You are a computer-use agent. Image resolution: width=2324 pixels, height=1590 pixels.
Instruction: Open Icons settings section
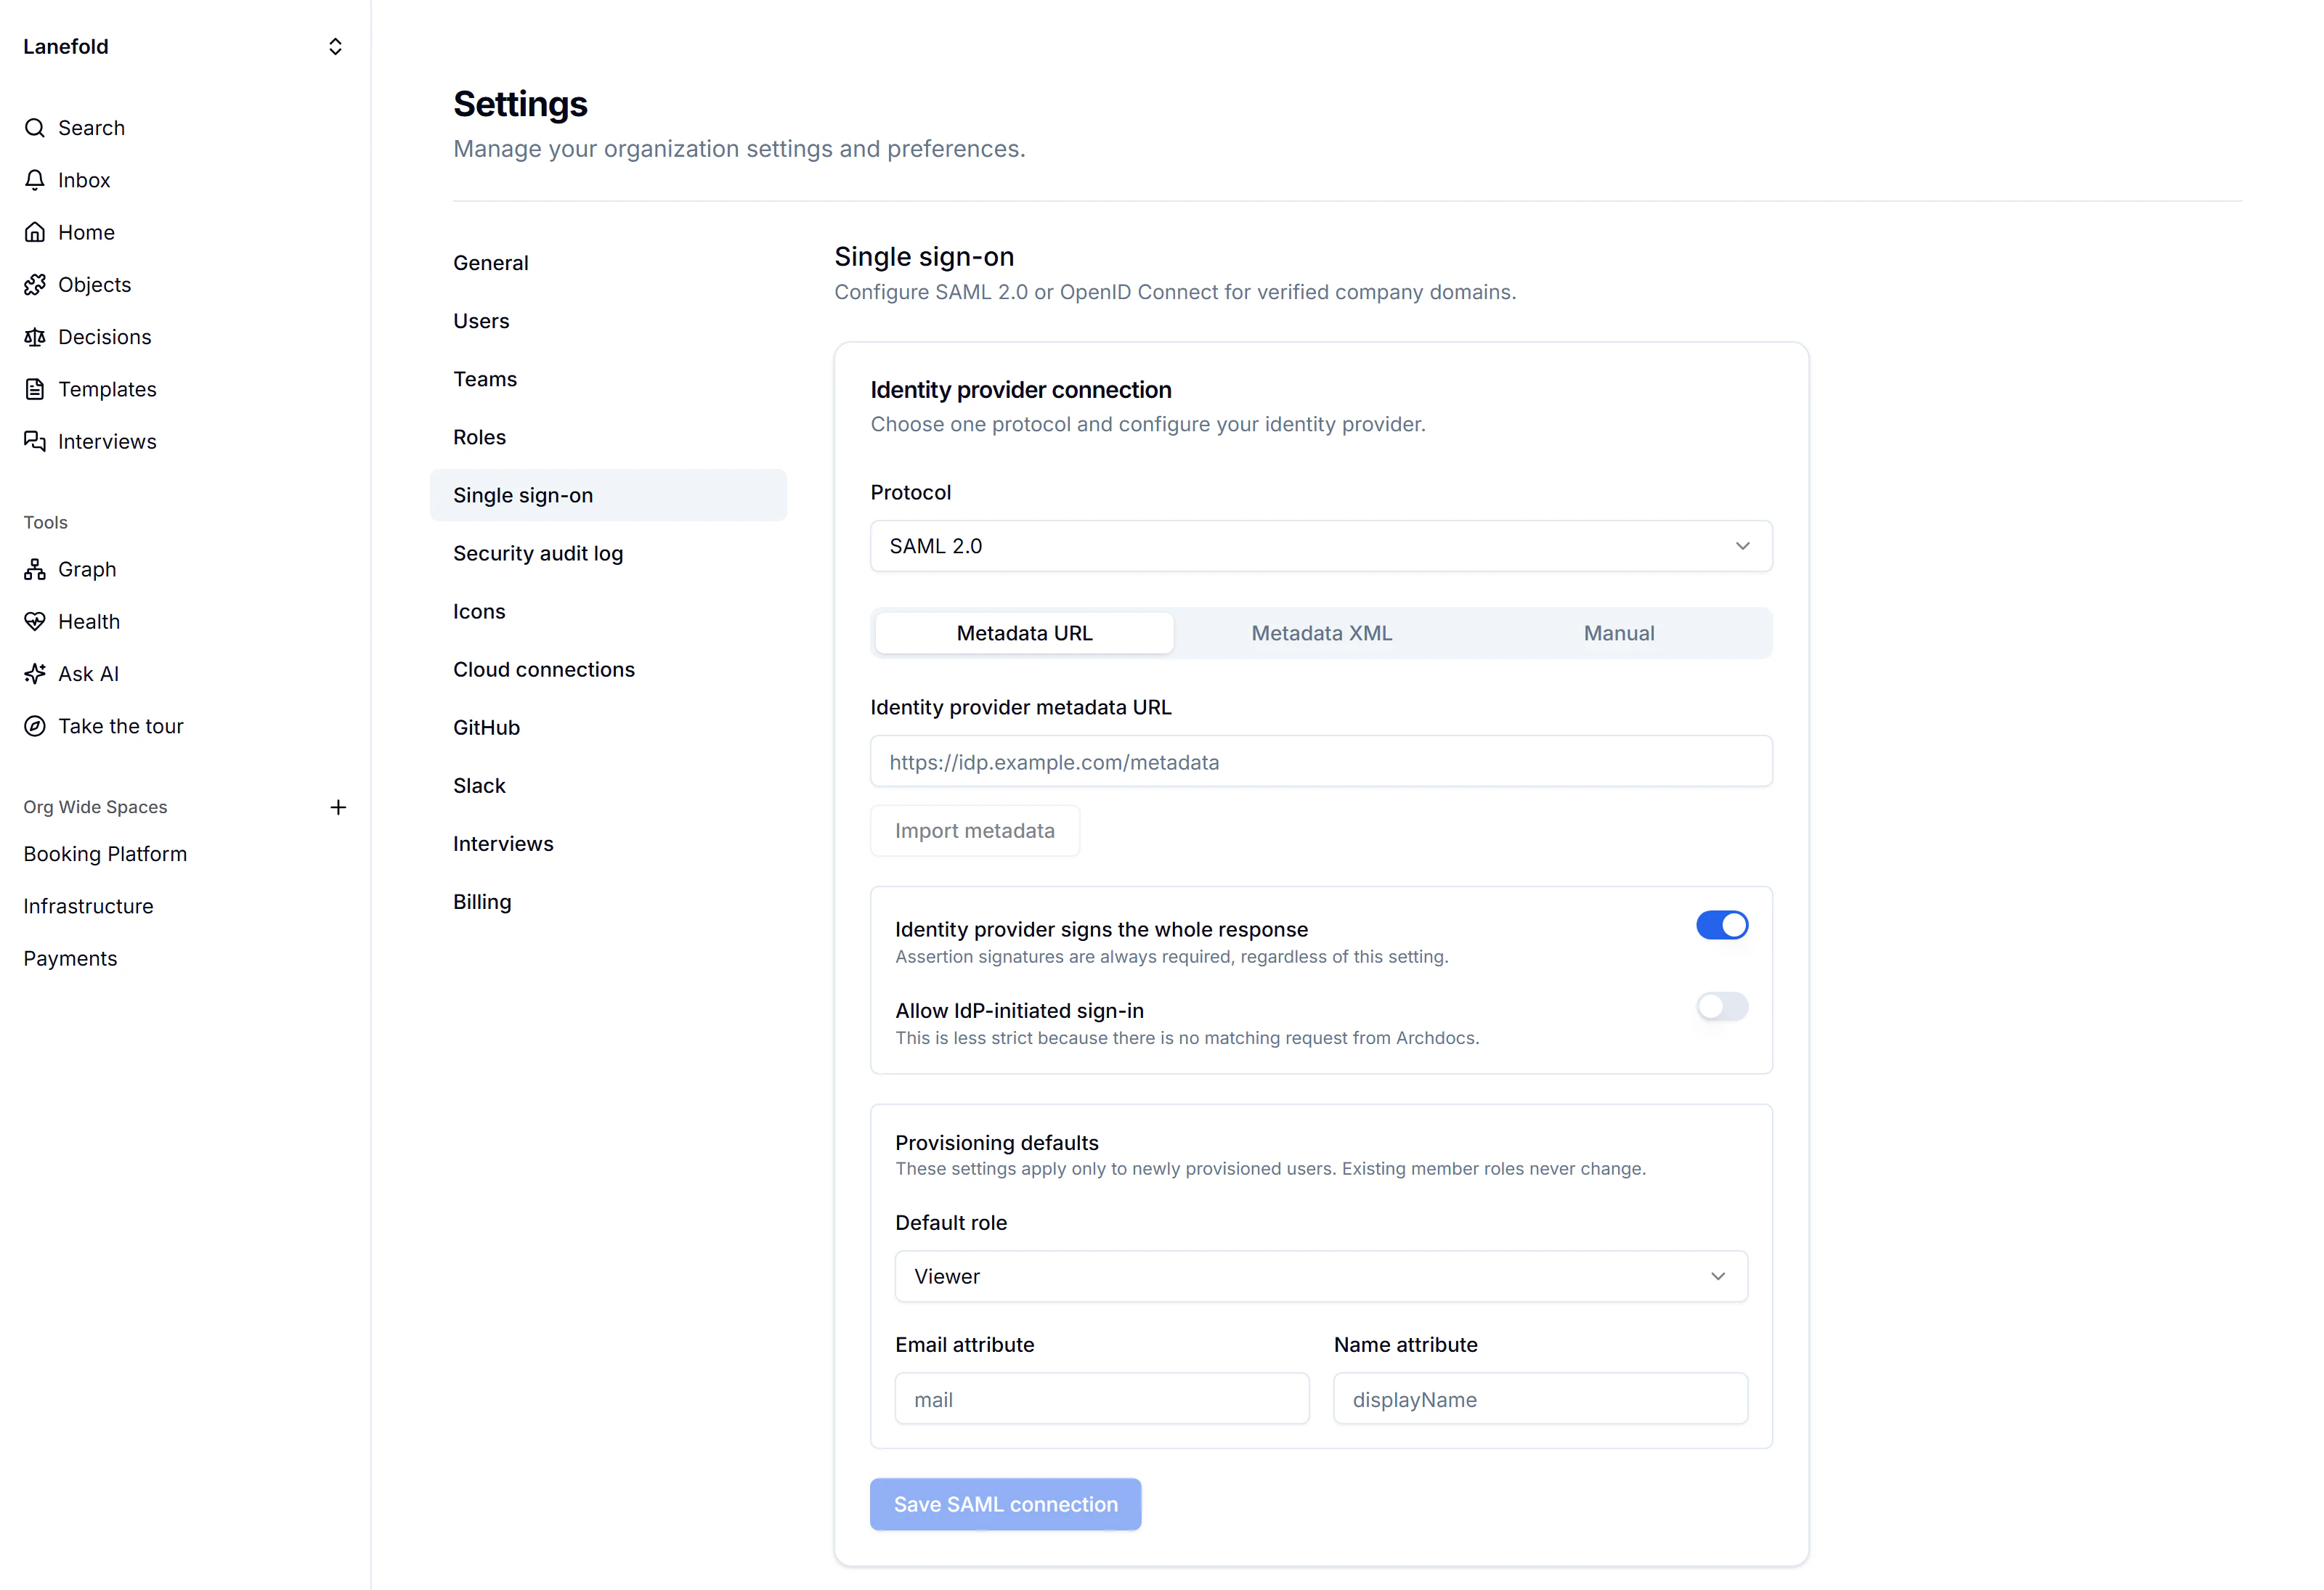click(x=608, y=611)
